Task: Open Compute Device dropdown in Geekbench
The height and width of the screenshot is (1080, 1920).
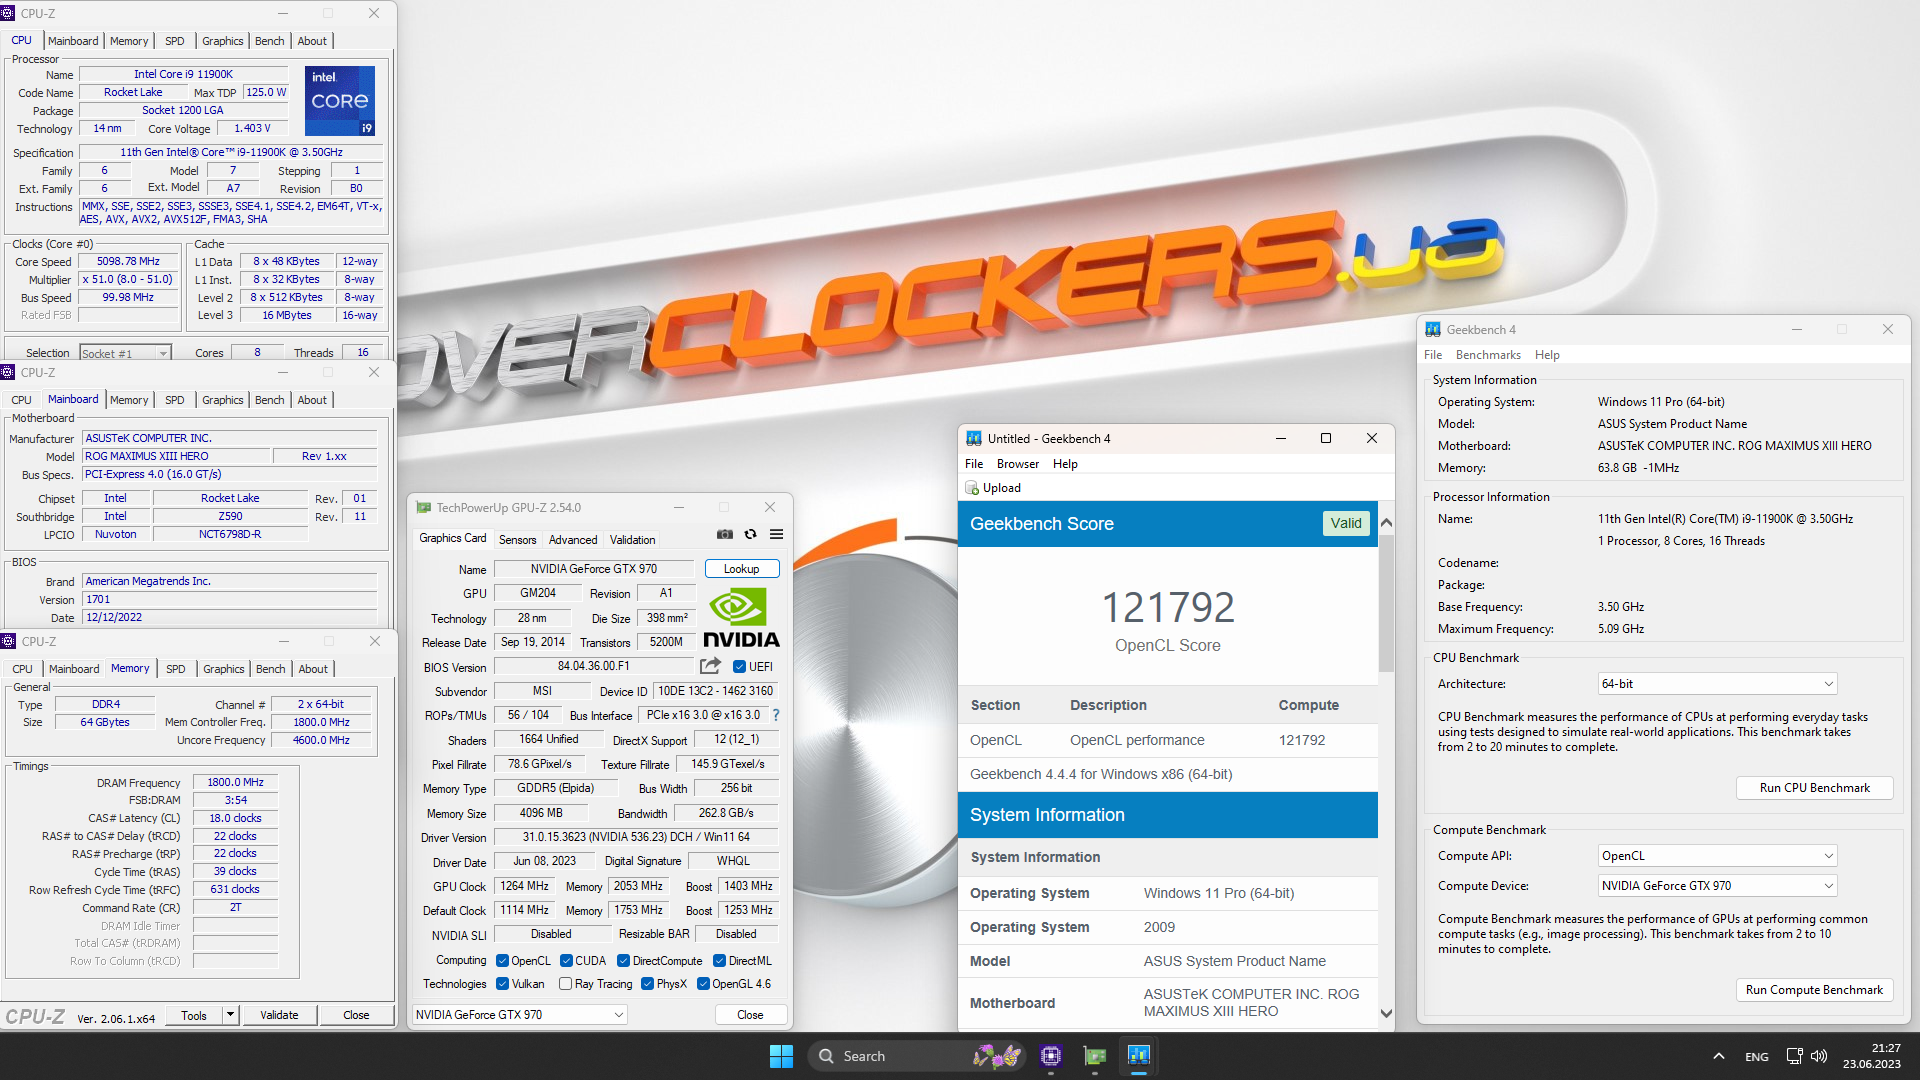Action: (1717, 886)
